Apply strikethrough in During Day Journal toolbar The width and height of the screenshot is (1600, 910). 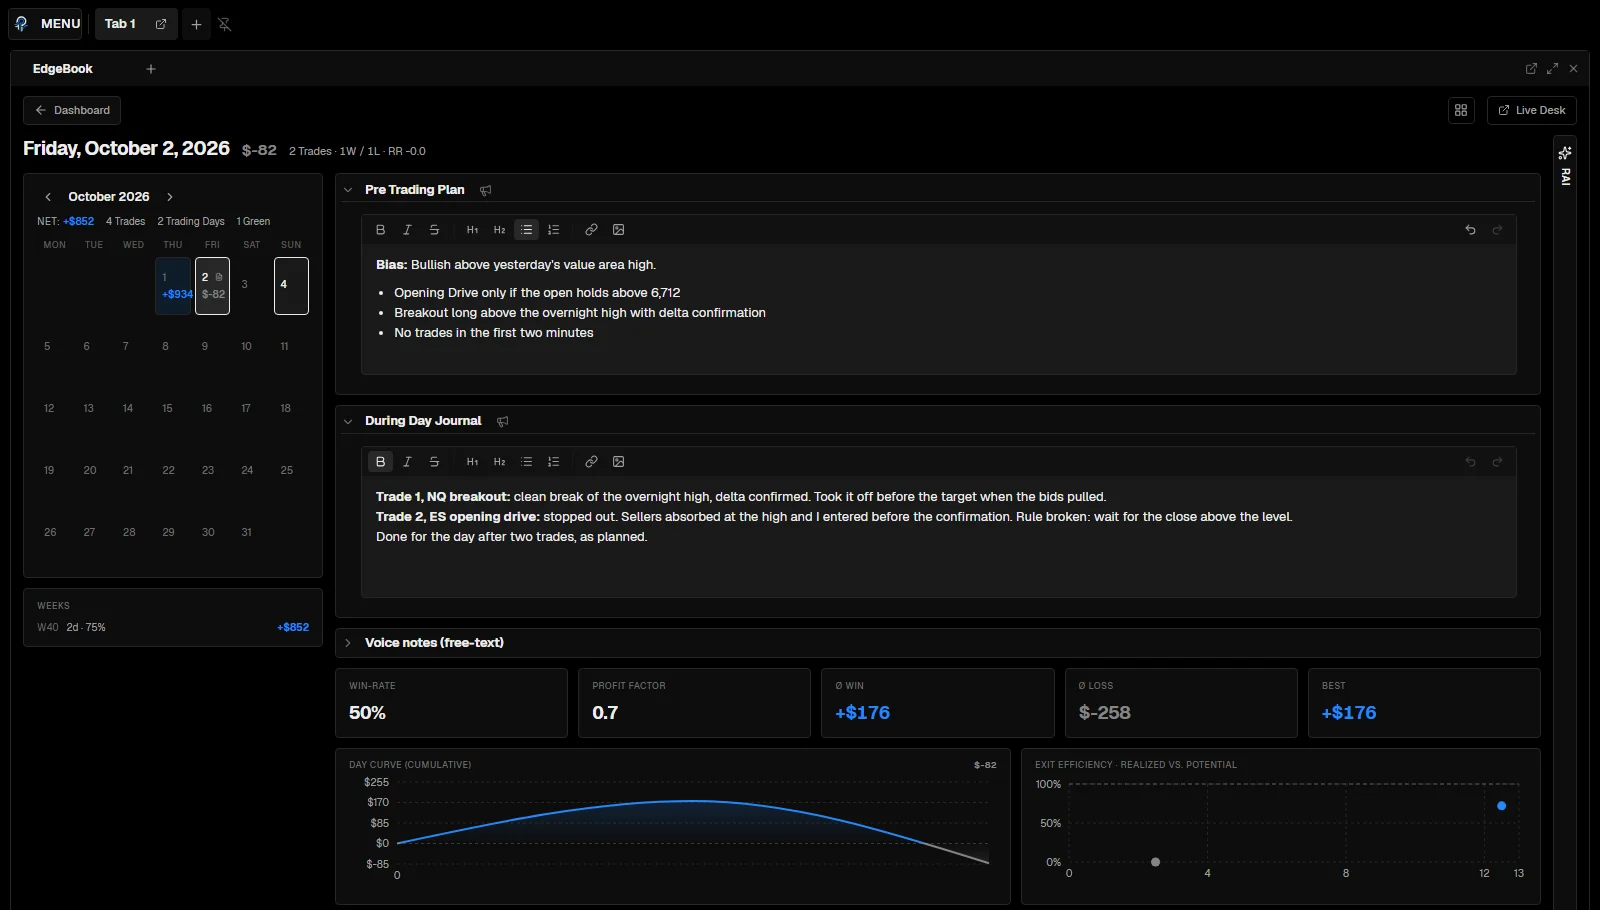coord(434,462)
